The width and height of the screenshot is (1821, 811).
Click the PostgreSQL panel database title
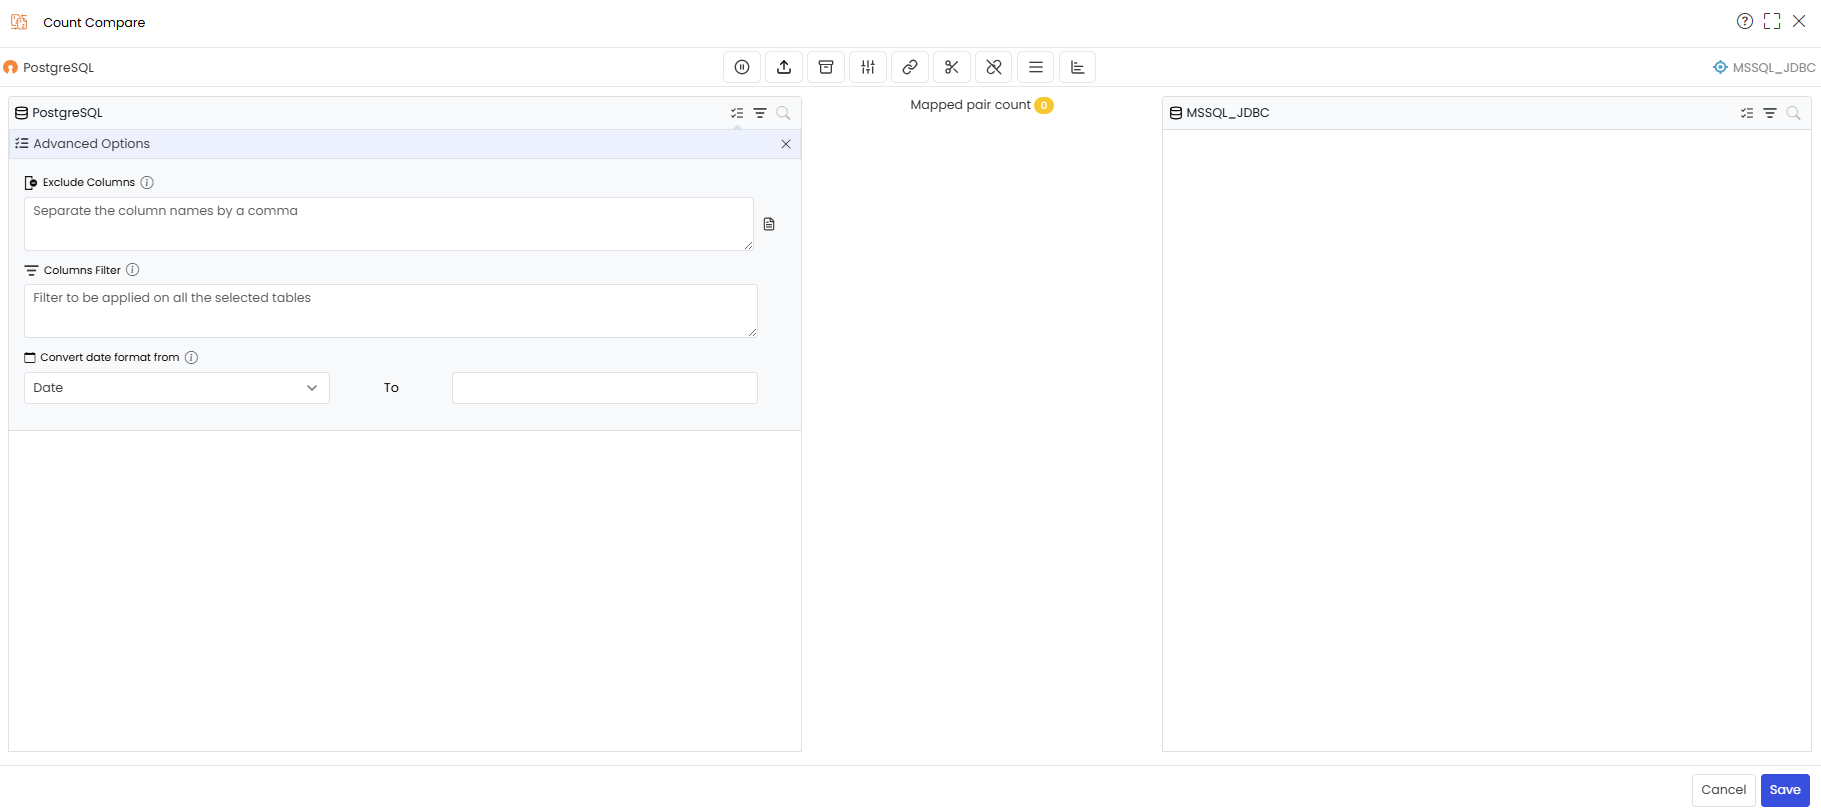click(x=67, y=113)
